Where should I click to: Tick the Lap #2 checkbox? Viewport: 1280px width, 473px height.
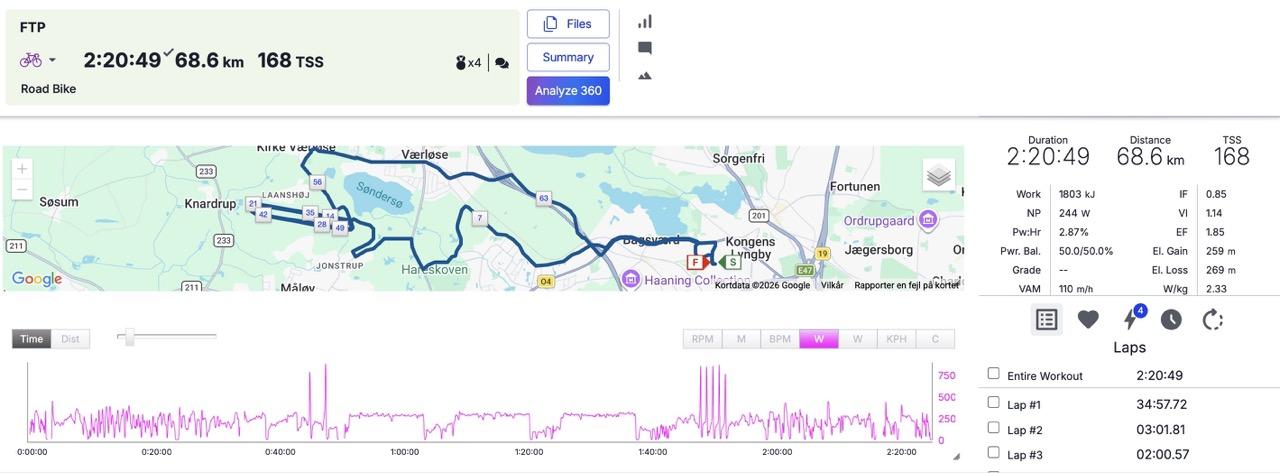click(x=993, y=428)
